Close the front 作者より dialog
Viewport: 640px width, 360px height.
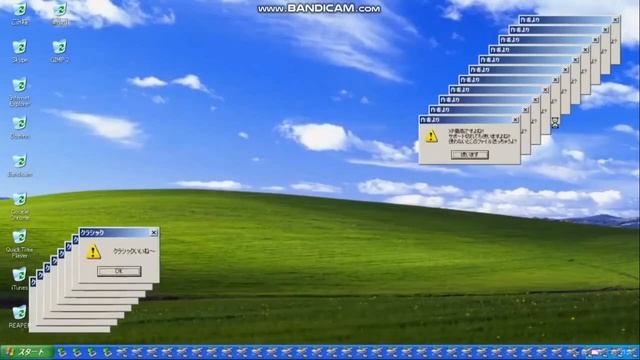coord(516,120)
